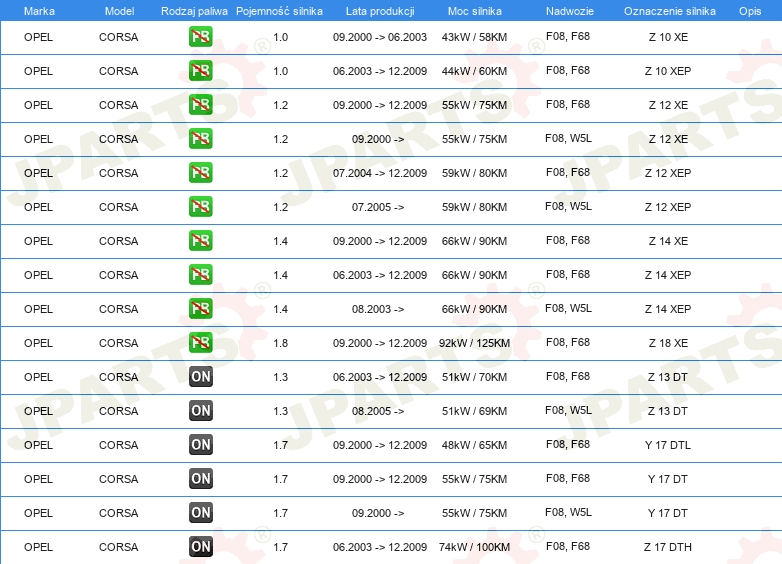Click the Moc silnika column header
Viewport: 782px width, 564px height.
tap(474, 11)
